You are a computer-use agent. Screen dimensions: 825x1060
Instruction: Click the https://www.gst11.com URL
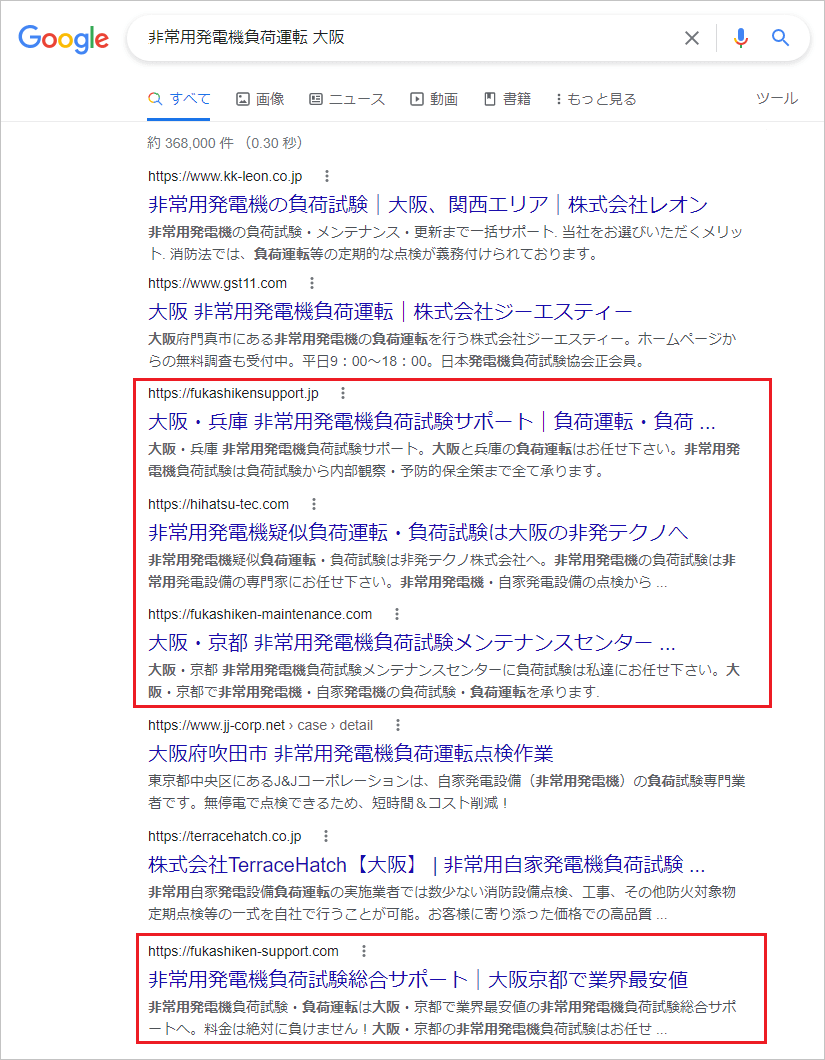tap(217, 283)
